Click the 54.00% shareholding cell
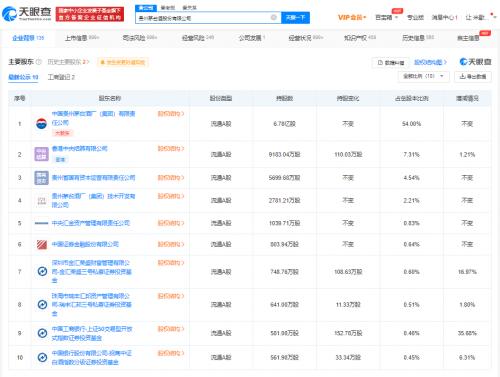Viewport: 500px width, 377px height. click(411, 124)
